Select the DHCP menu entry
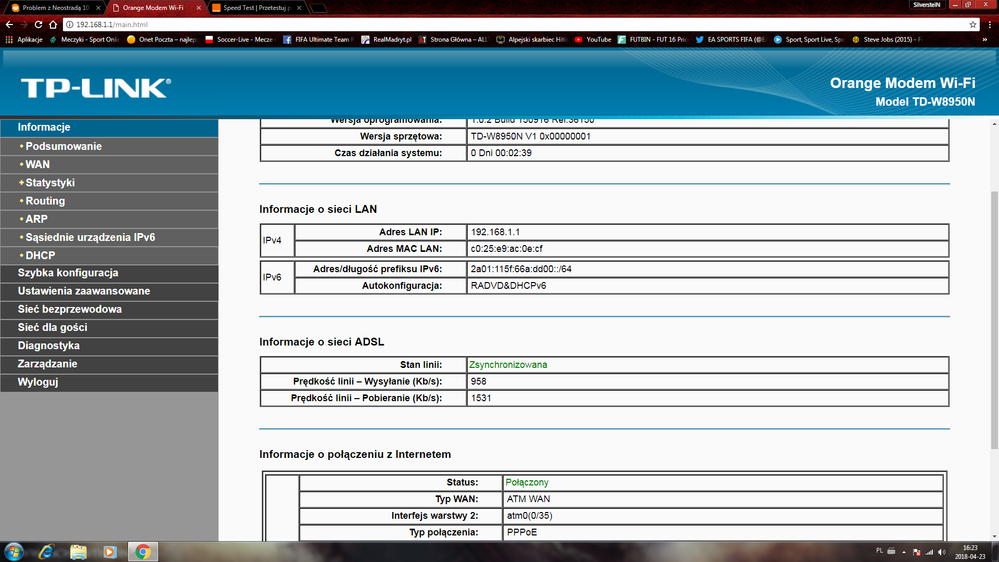This screenshot has width=999, height=562. point(40,256)
